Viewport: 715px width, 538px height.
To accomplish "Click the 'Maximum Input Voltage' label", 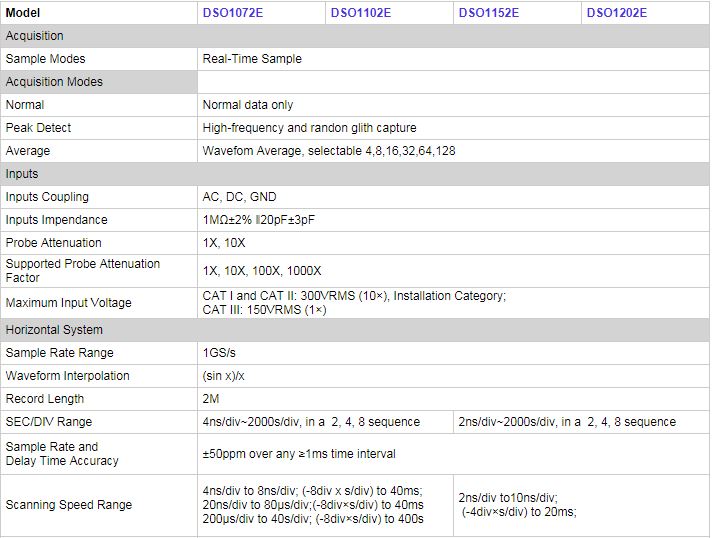I will (68, 303).
